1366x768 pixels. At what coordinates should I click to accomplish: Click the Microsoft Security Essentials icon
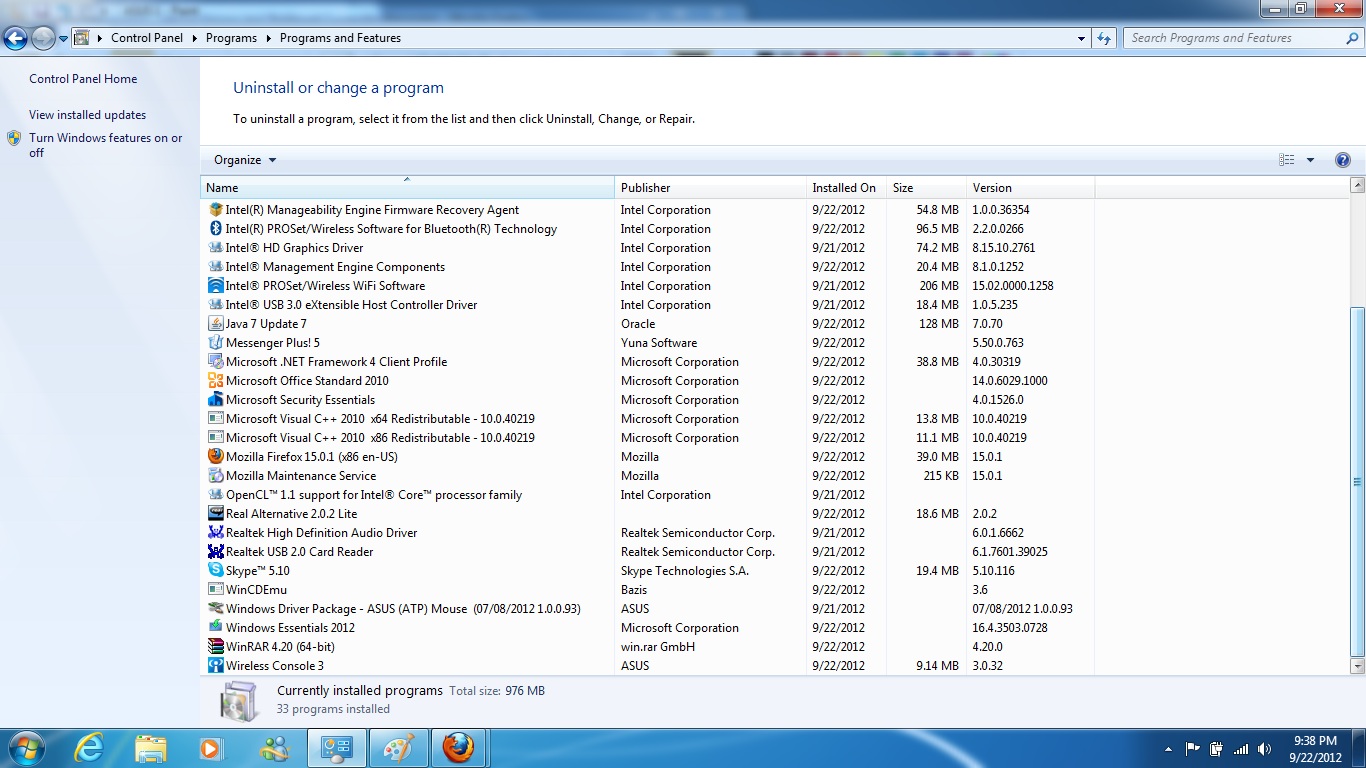pyautogui.click(x=215, y=400)
